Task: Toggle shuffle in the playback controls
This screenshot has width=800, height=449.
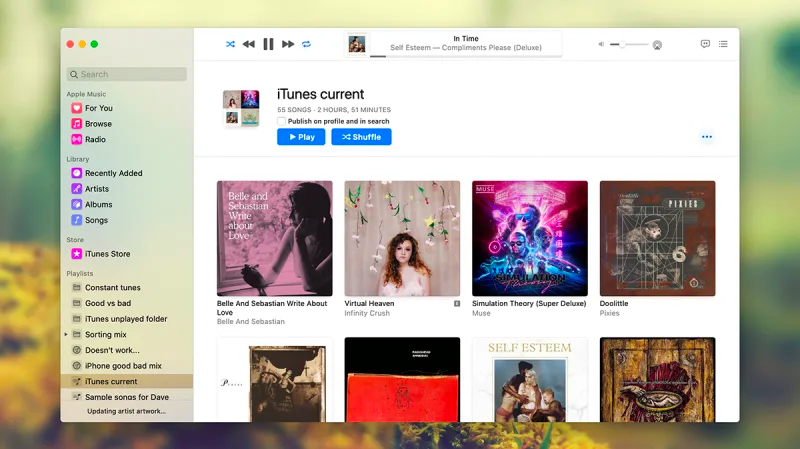Action: [x=231, y=44]
